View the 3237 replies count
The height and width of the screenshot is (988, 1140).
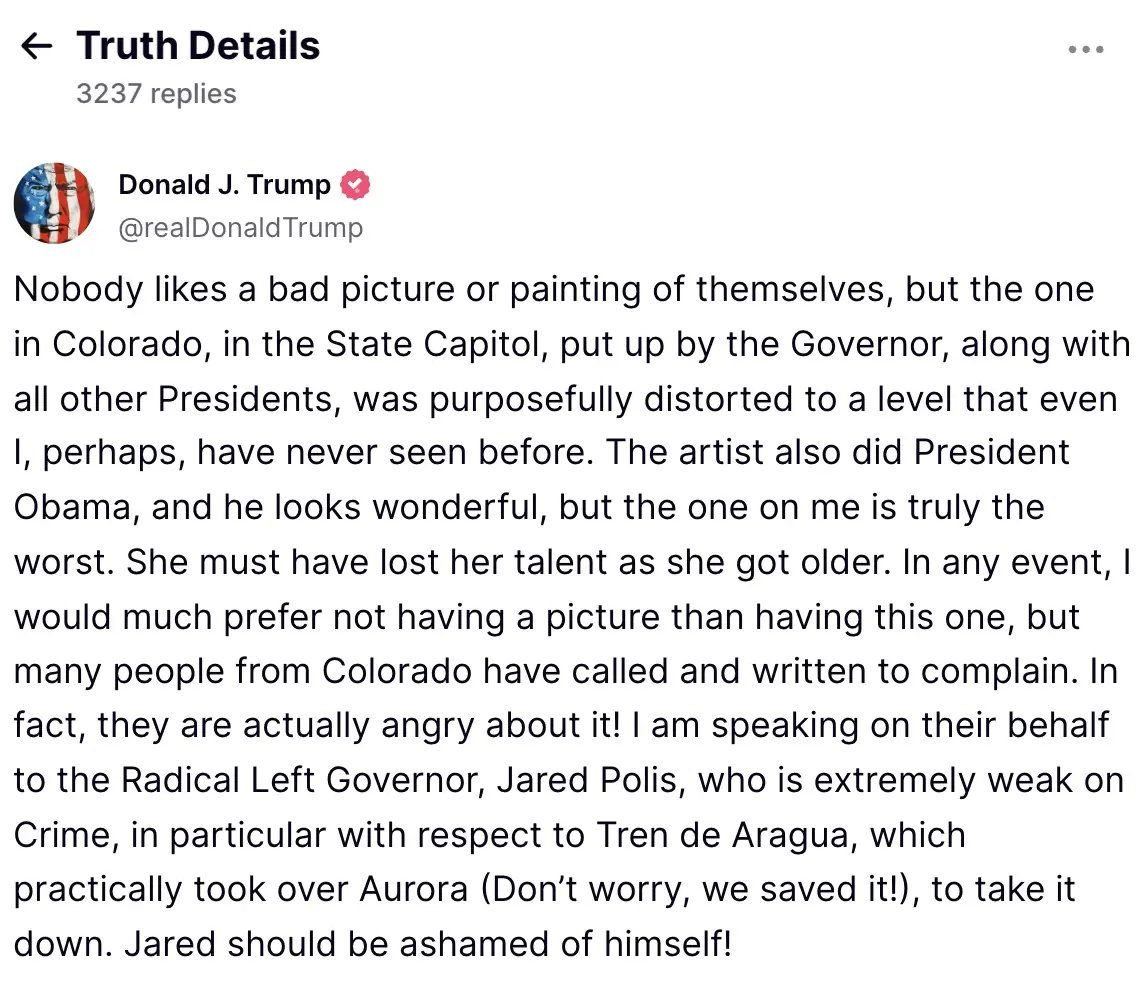pos(156,94)
